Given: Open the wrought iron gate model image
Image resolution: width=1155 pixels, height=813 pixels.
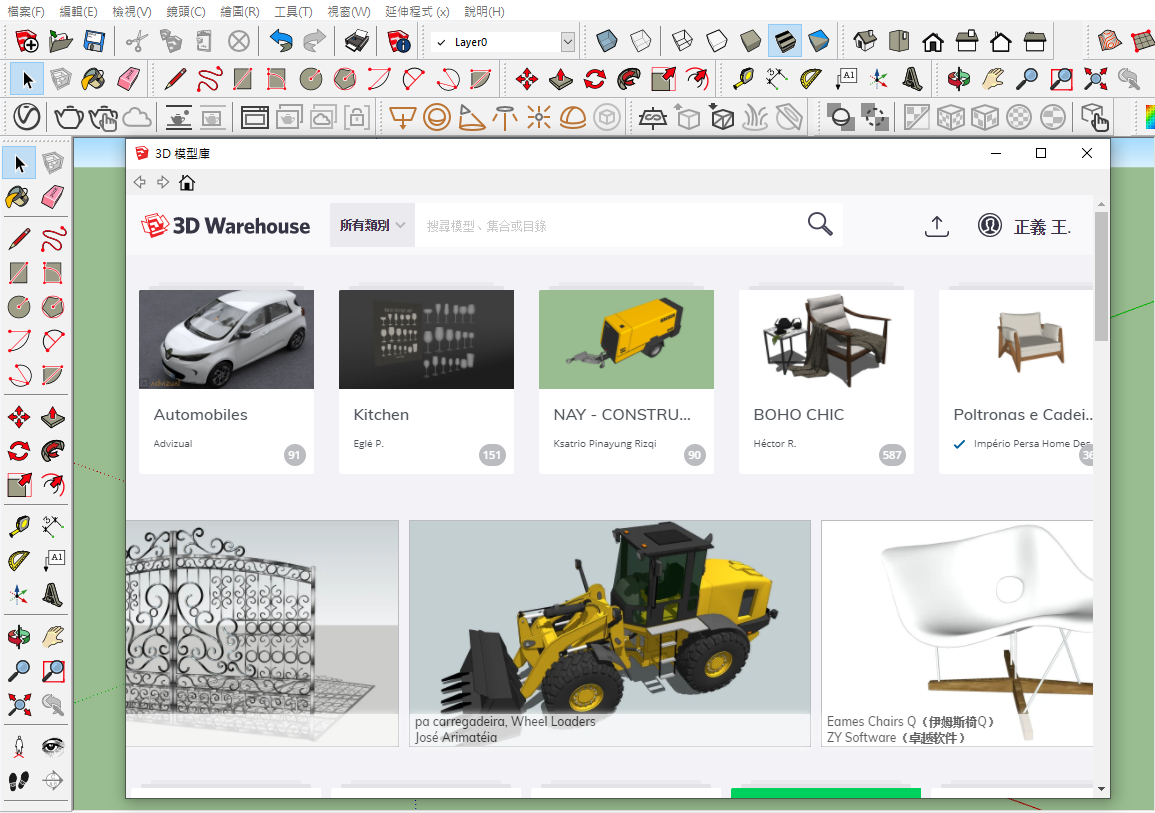Looking at the screenshot, I should [262, 633].
